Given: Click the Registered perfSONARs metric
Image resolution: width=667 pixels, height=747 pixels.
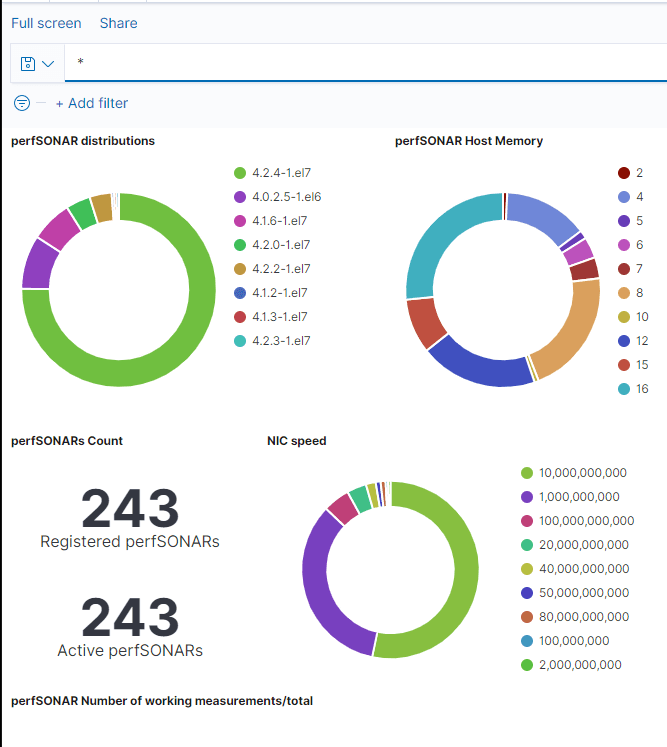Looking at the screenshot, I should click(x=130, y=518).
